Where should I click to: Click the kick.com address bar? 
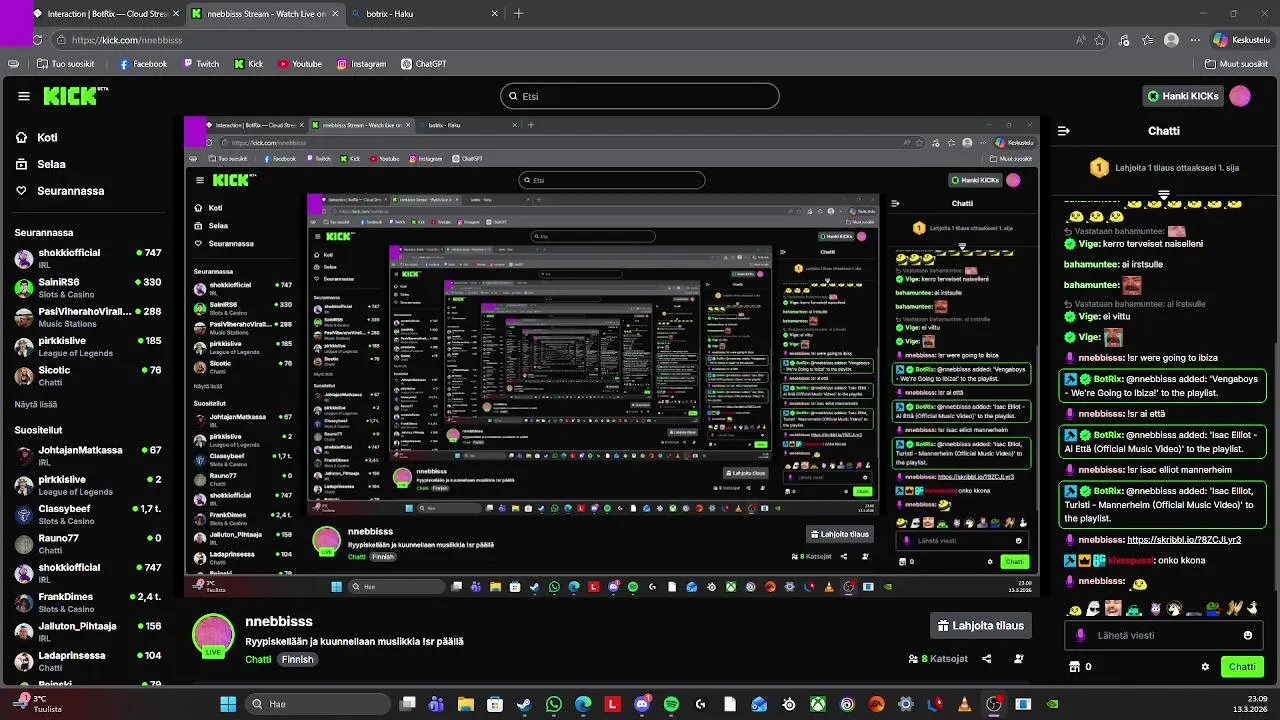(560, 40)
